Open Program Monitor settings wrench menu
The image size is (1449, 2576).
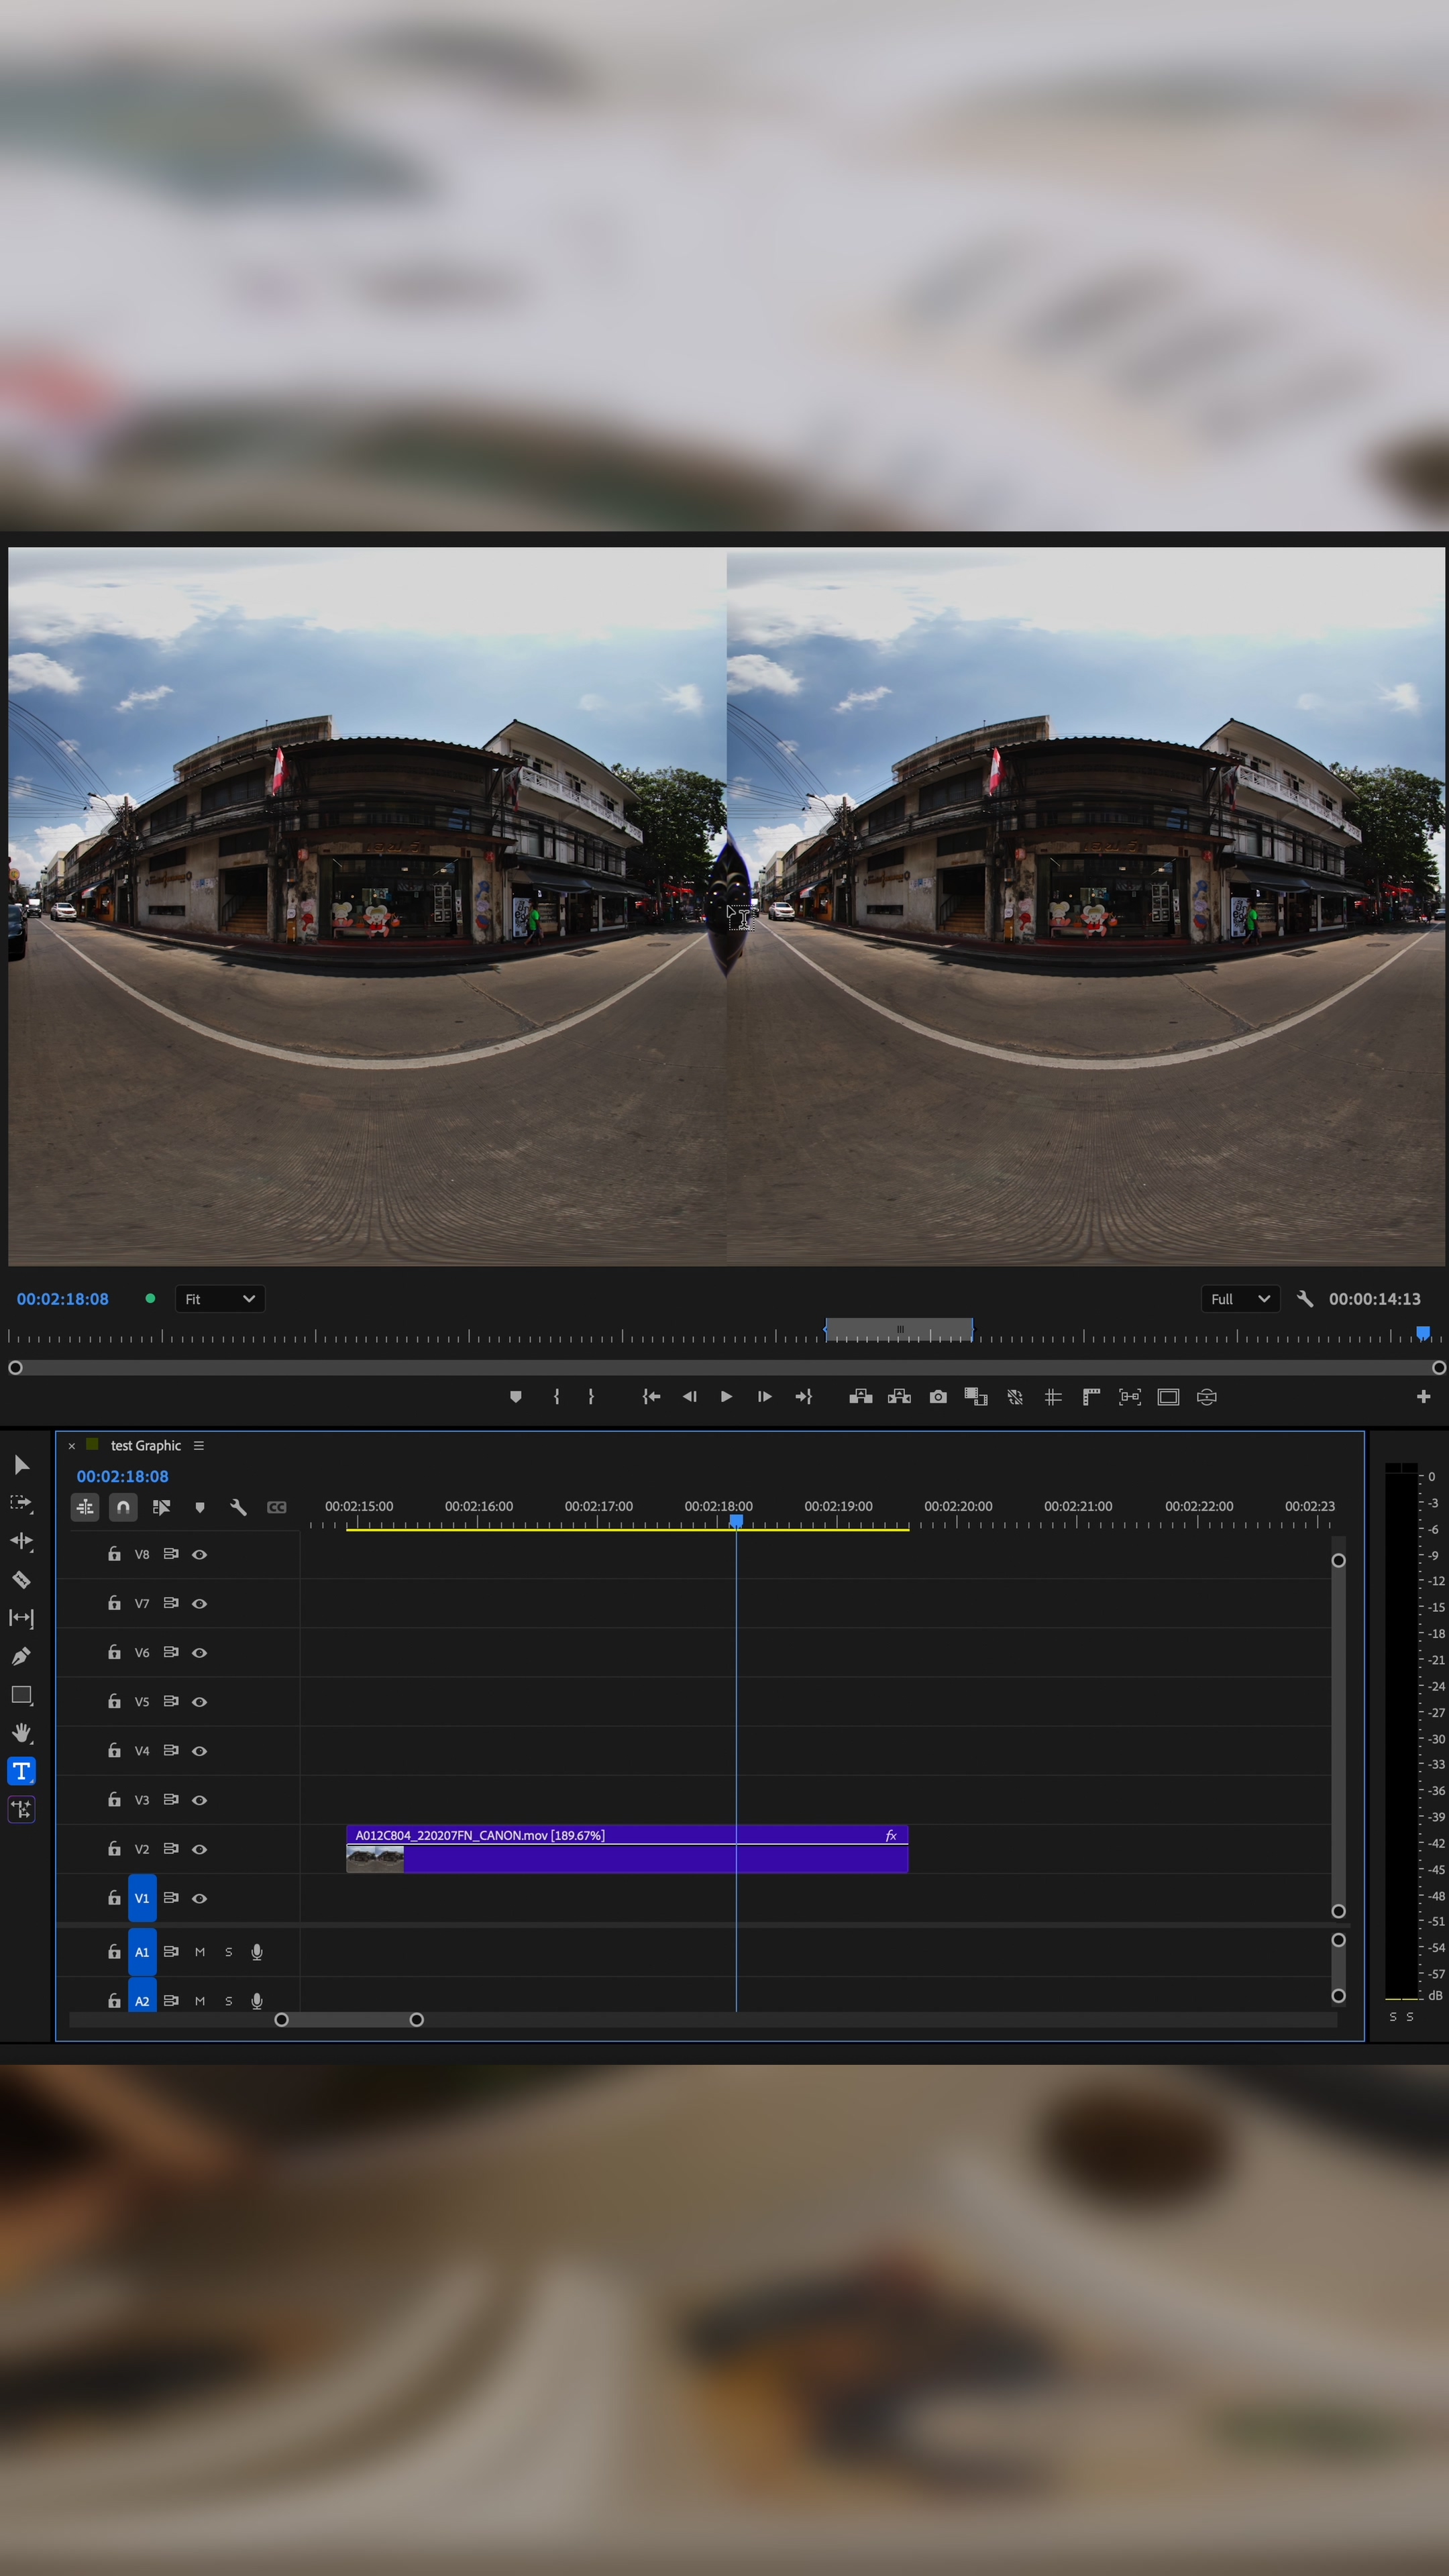click(x=1304, y=1299)
